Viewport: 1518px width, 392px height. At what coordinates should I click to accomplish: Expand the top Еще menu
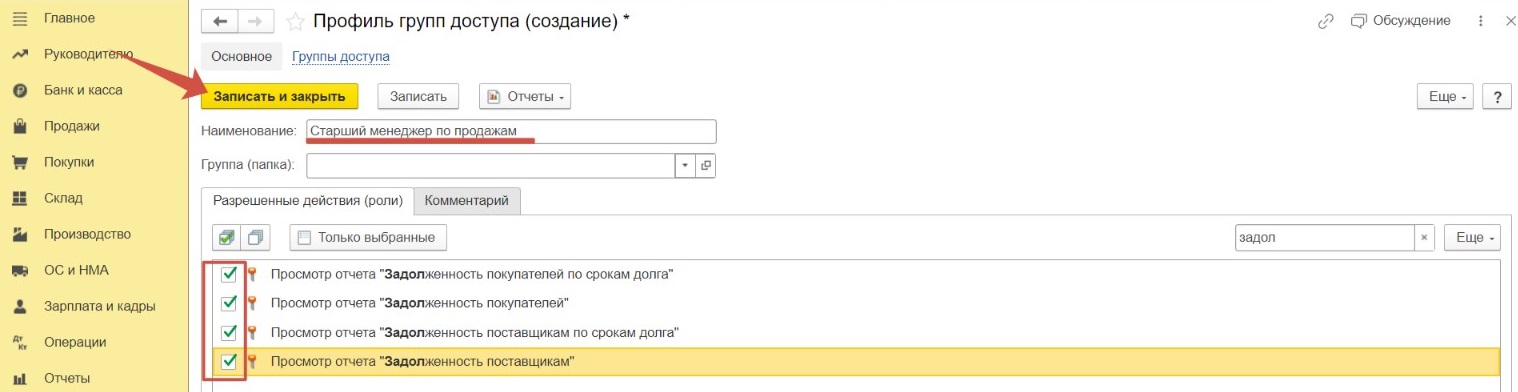(x=1446, y=97)
